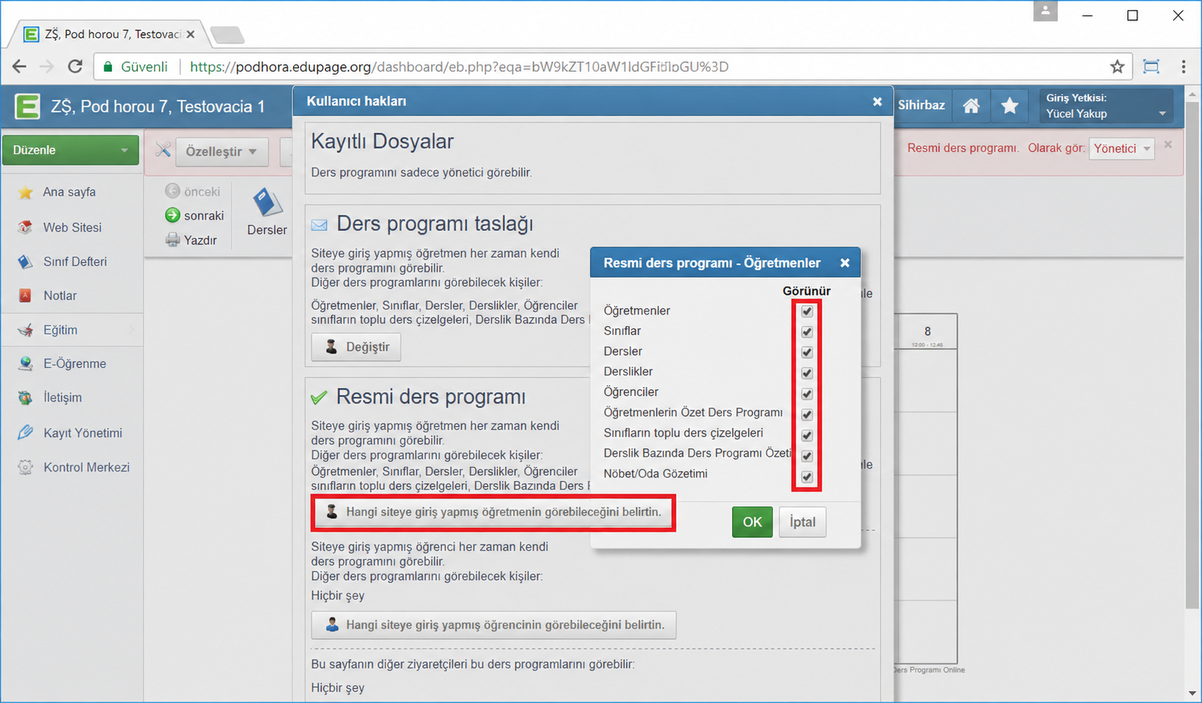This screenshot has height=703, width=1202.
Task: Toggle the Nöbet/Oda Gözetimi checkbox
Action: tap(807, 476)
